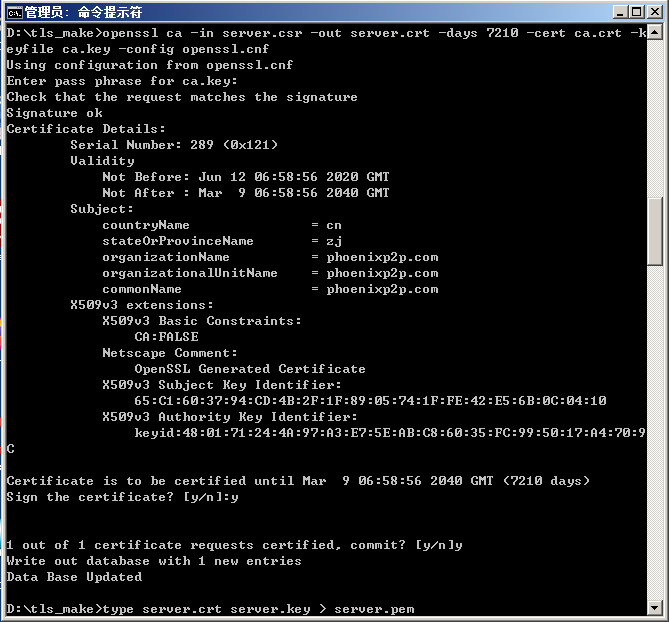Click the 'X509v3 Basic Constraints:' heading
The width and height of the screenshot is (669, 622).
202,321
